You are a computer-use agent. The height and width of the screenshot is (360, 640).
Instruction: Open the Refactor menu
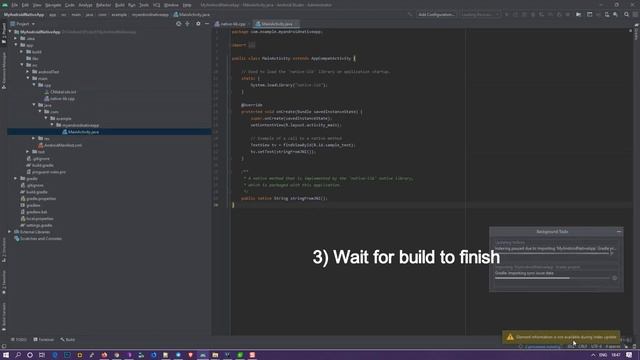103,5
